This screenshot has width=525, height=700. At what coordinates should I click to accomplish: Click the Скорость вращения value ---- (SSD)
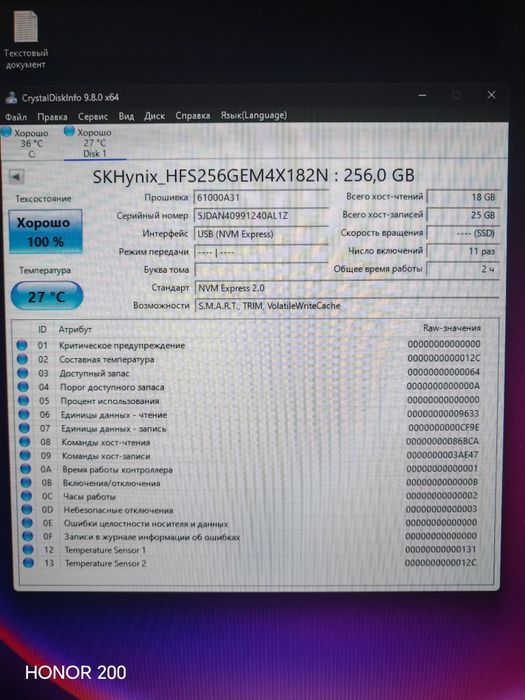point(463,233)
